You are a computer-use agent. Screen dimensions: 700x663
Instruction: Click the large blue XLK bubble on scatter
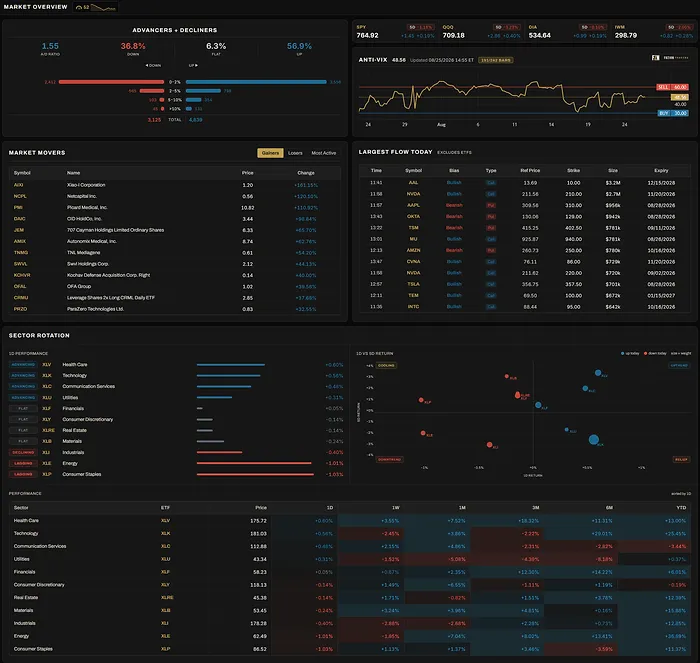(593, 440)
